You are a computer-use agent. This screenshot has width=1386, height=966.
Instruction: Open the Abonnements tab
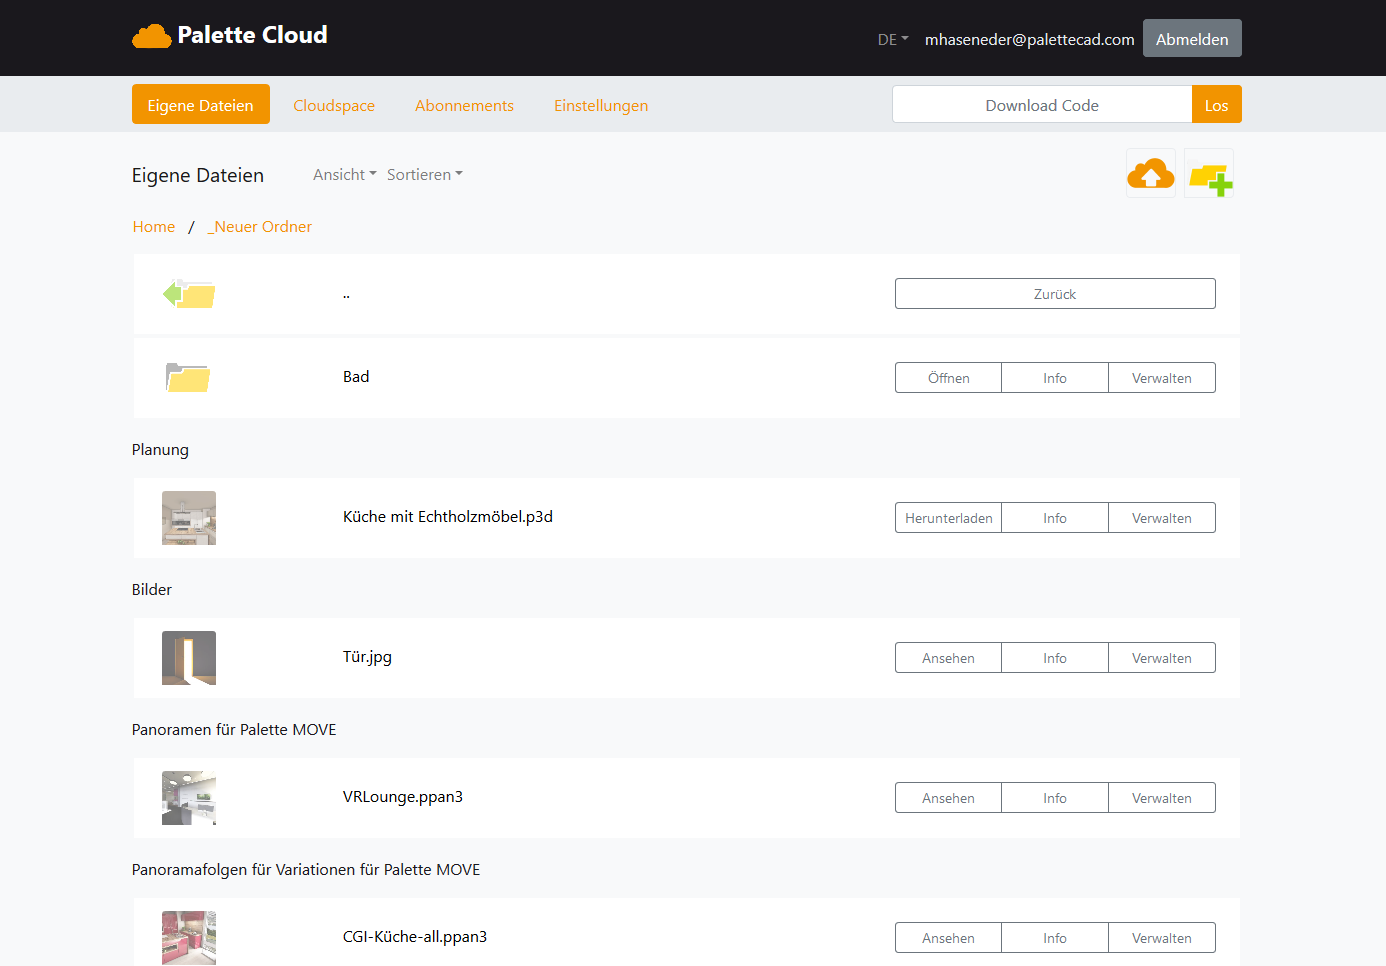464,106
